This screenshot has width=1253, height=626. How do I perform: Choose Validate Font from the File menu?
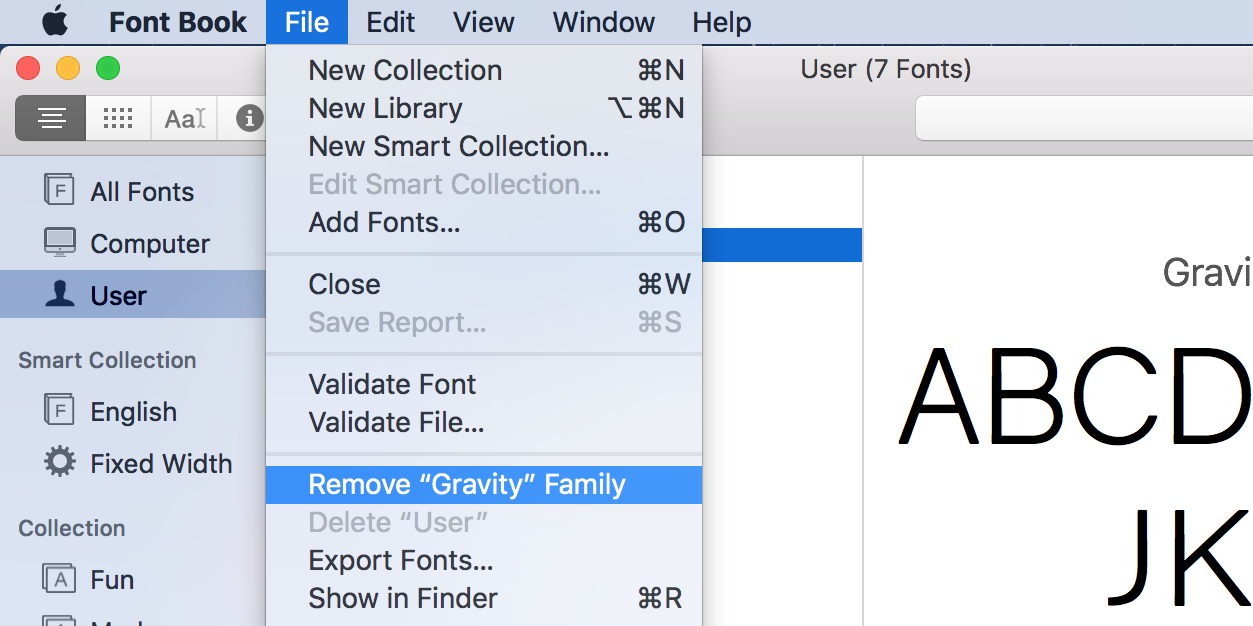(392, 384)
